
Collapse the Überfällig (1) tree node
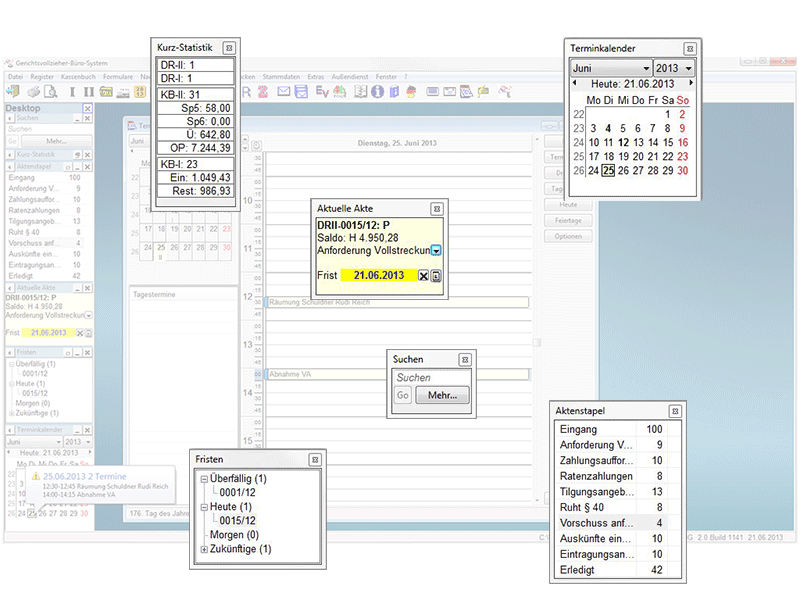[x=203, y=479]
